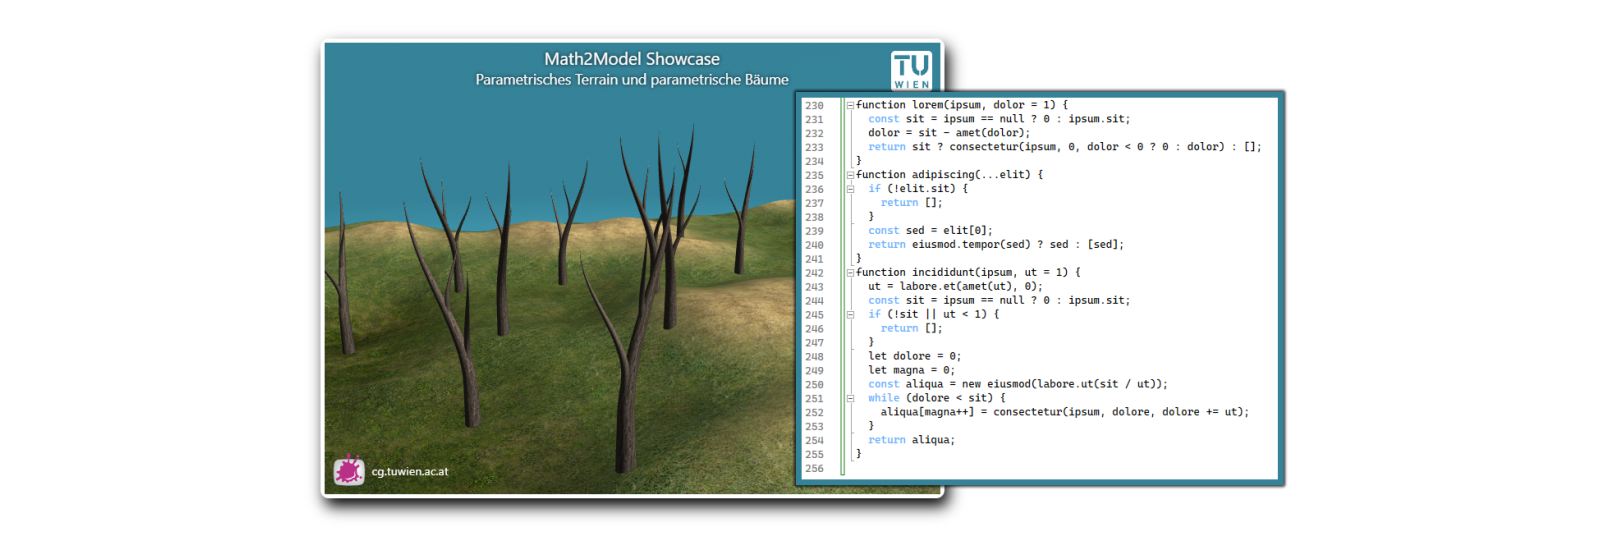The height and width of the screenshot is (550, 1600).
Task: Click the 'const sed = elit[0];' line
Action: coord(930,231)
